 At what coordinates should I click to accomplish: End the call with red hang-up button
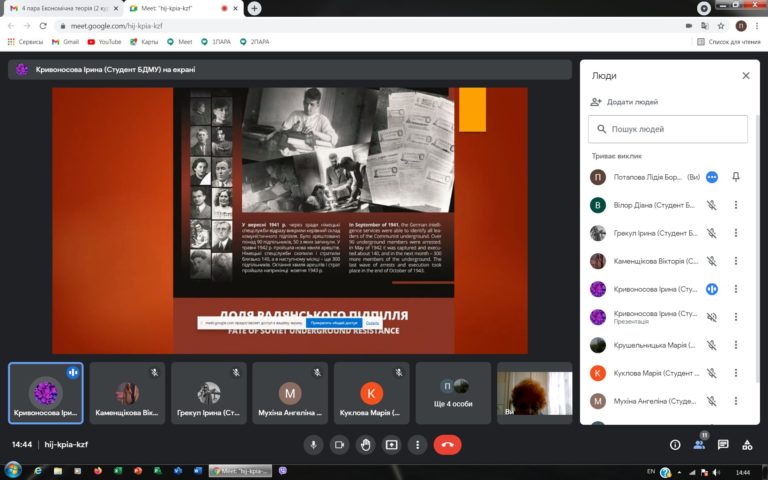(x=447, y=445)
